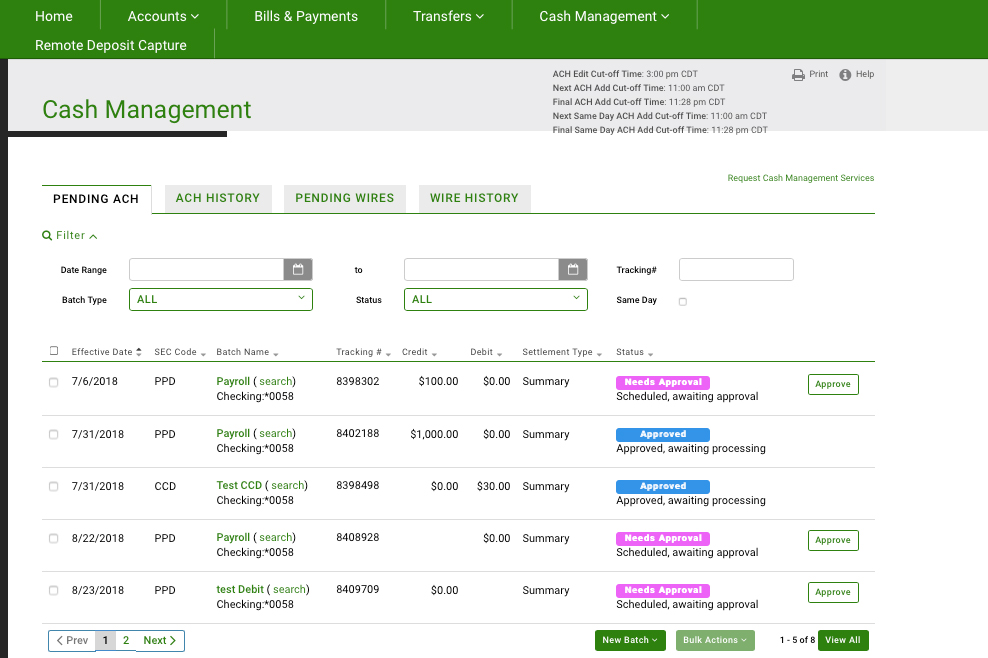Expand the New Batch dropdown button
This screenshot has height=658, width=988.
629,640
